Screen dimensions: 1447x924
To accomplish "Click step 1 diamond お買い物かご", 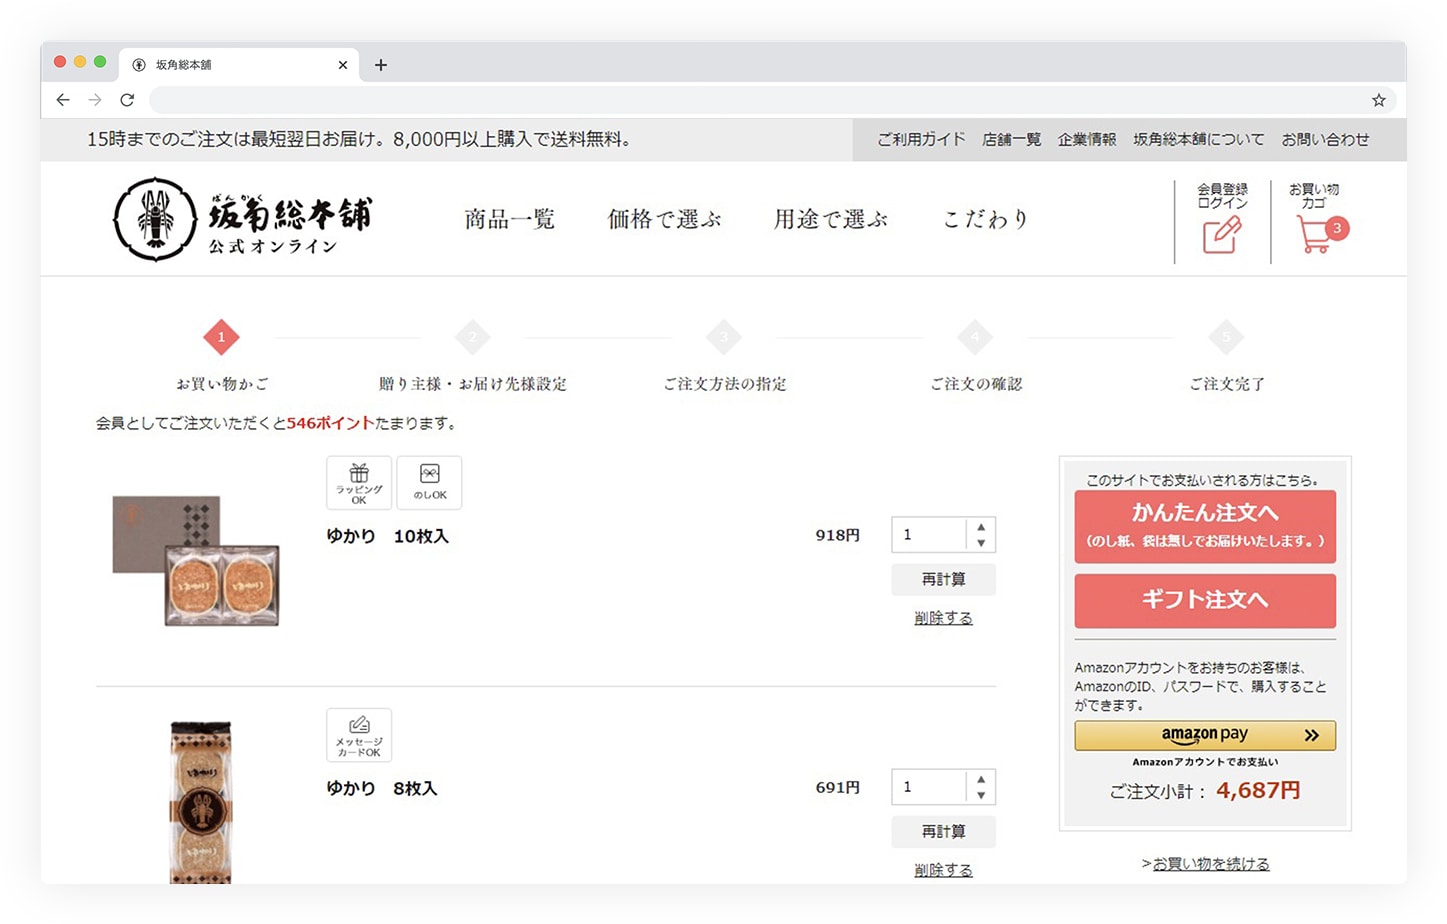I will pyautogui.click(x=221, y=337).
